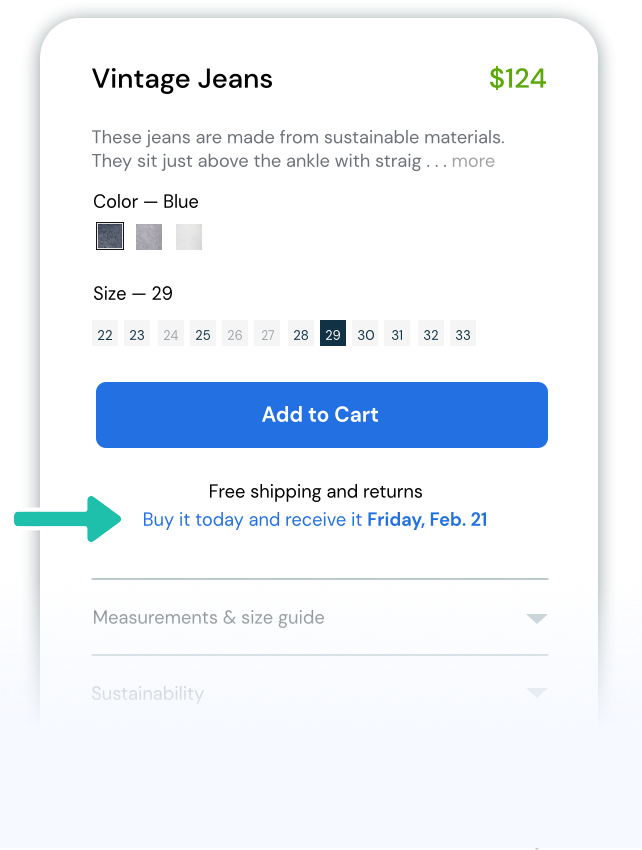Pick the light white color swatch
The height and width of the screenshot is (850, 642).
189,237
